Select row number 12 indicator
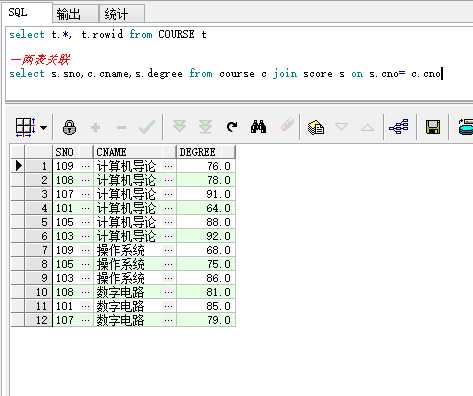Image resolution: width=473 pixels, height=396 pixels. (38, 320)
